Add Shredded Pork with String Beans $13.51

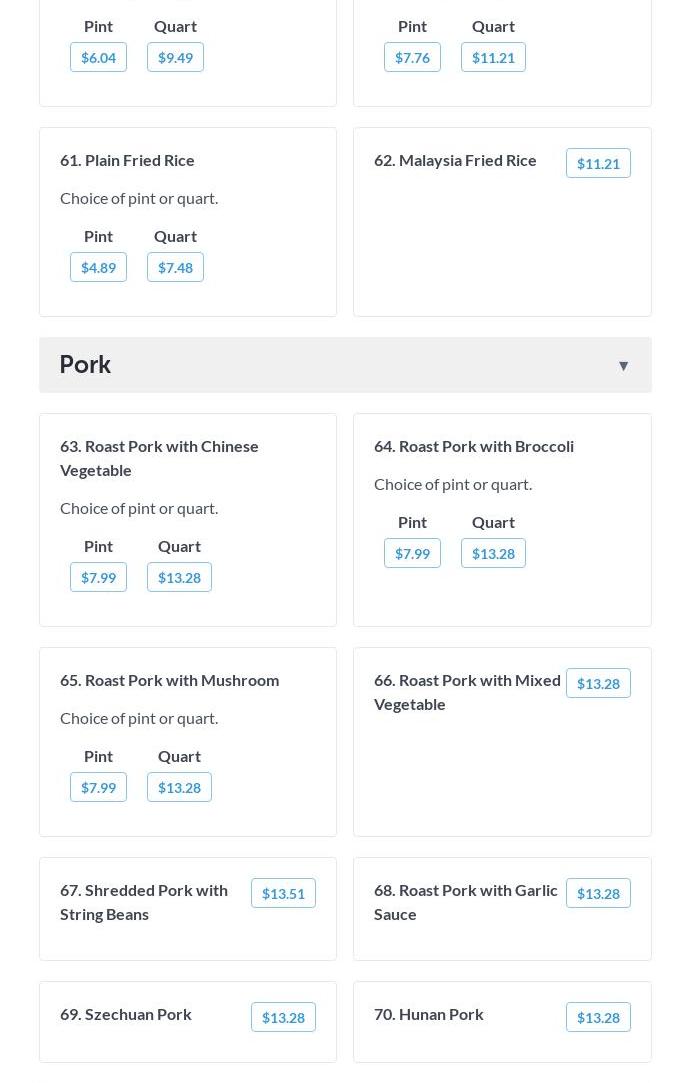[283, 893]
